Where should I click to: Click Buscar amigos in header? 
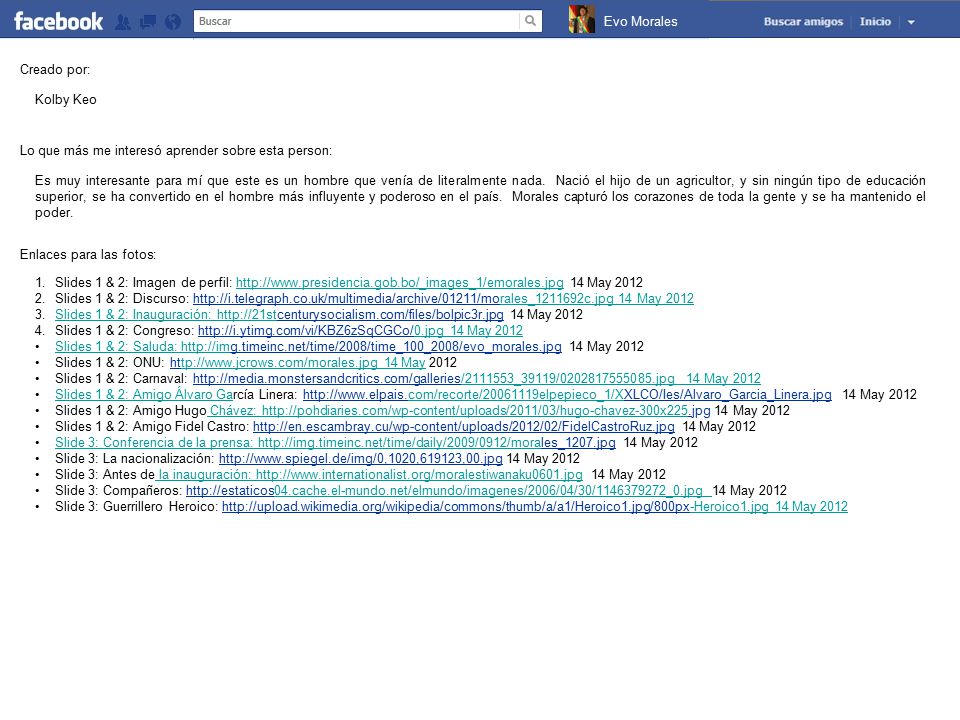point(803,21)
